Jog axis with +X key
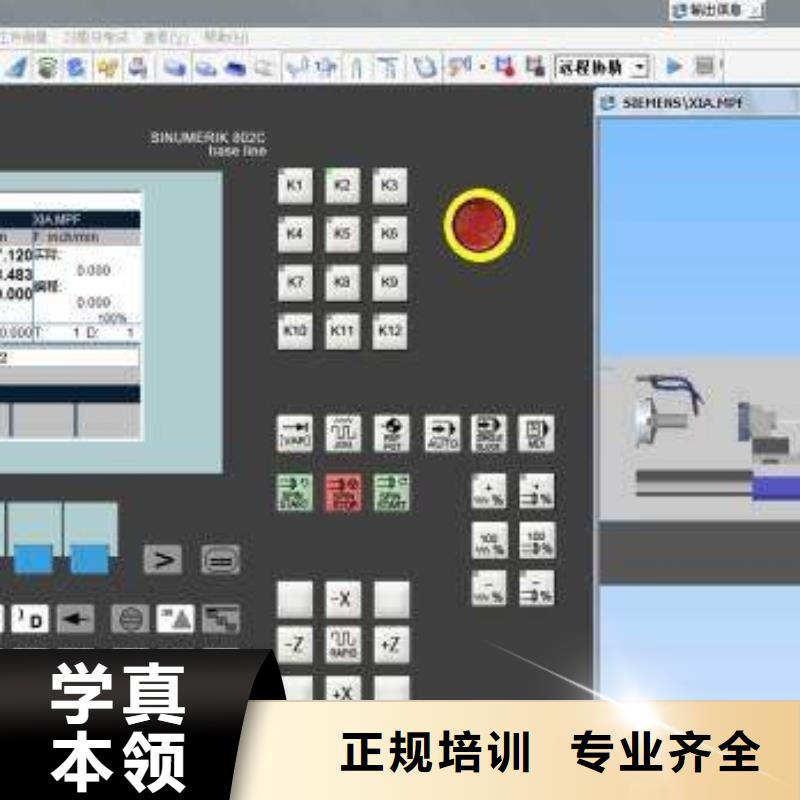Image resolution: width=800 pixels, height=800 pixels. 342,689
